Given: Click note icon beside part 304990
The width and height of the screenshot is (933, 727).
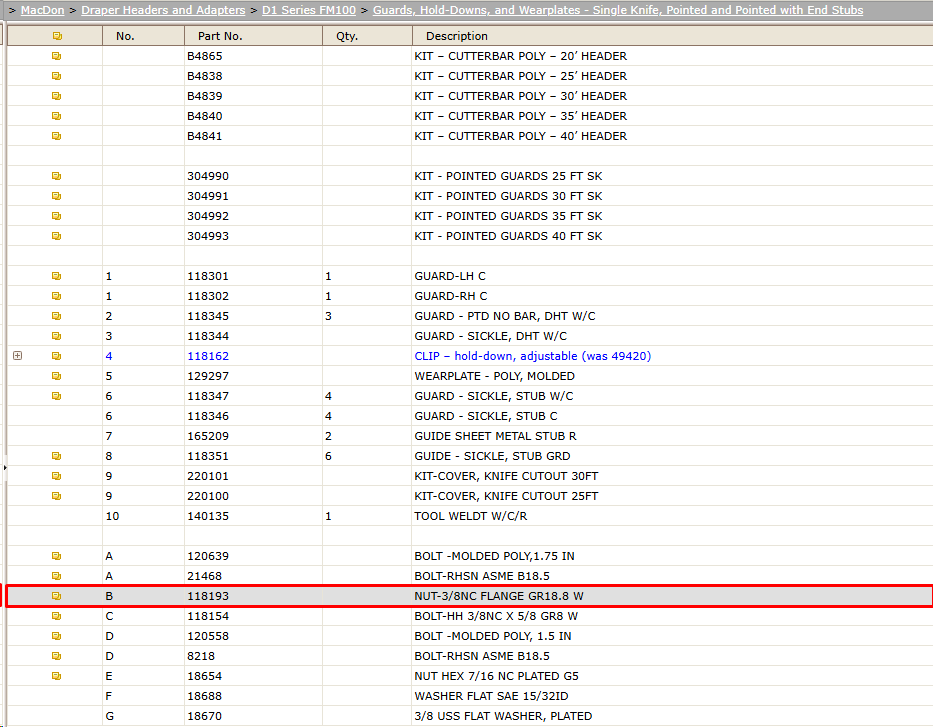Looking at the screenshot, I should 57,176.
